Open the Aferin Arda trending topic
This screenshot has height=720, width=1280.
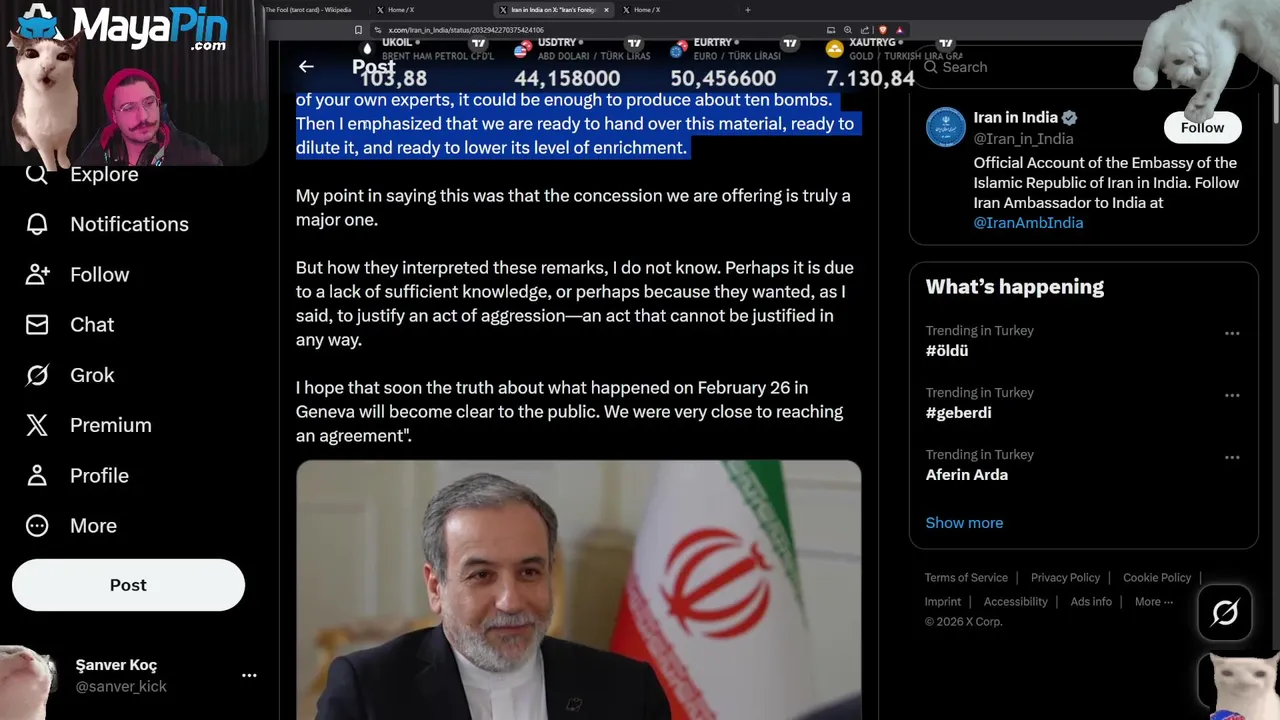pyautogui.click(x=966, y=475)
